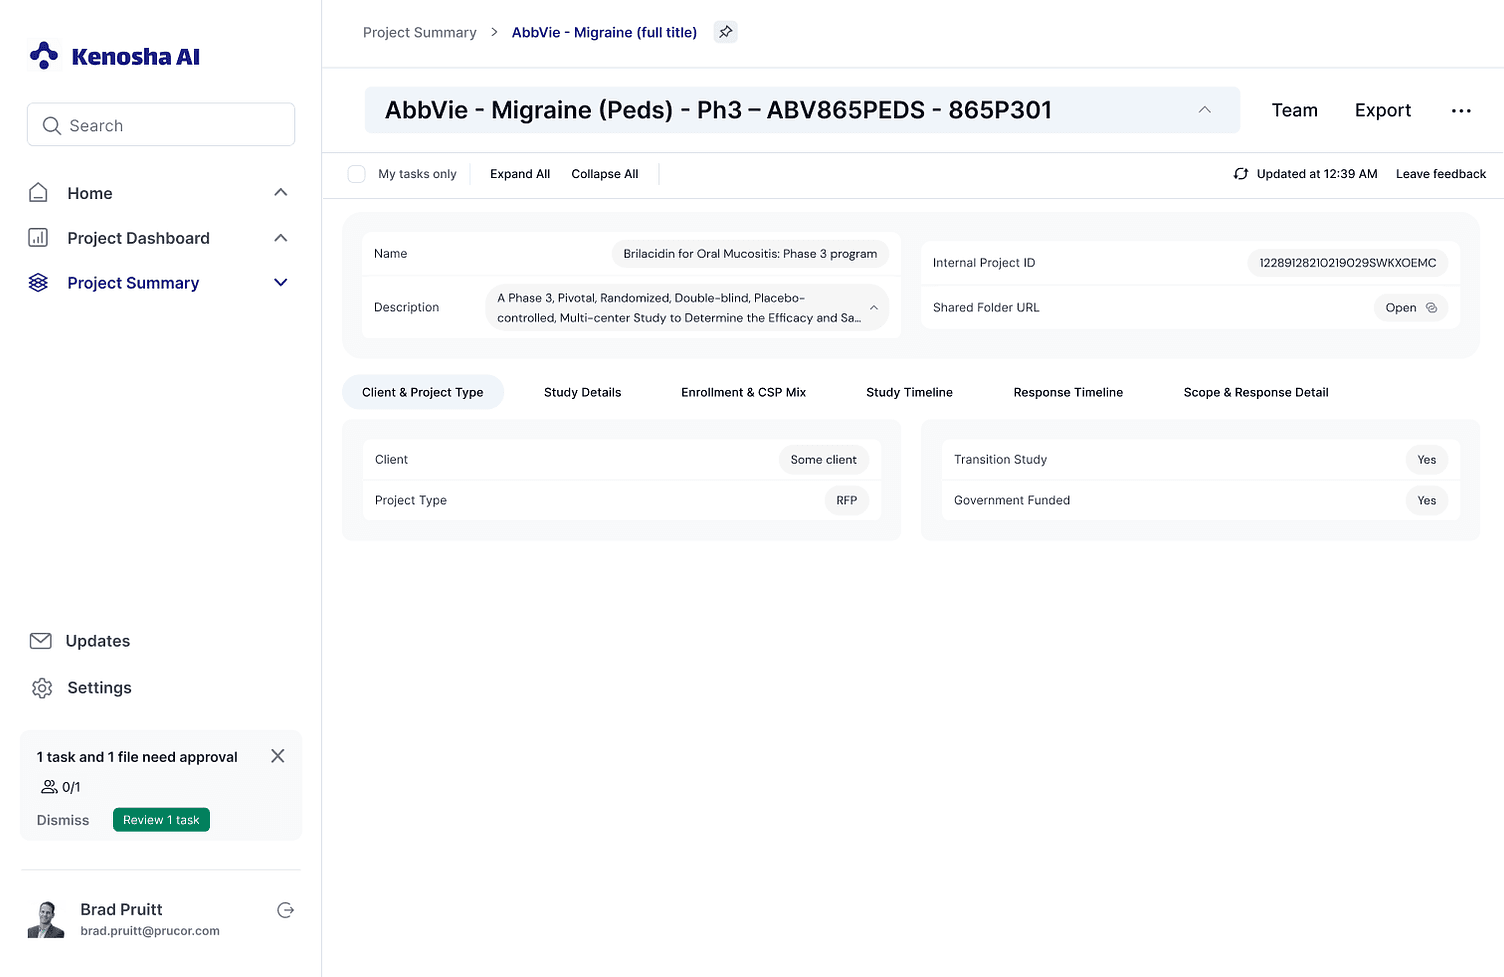The width and height of the screenshot is (1504, 977).
Task: Switch to the Study Details tab
Action: 583,392
